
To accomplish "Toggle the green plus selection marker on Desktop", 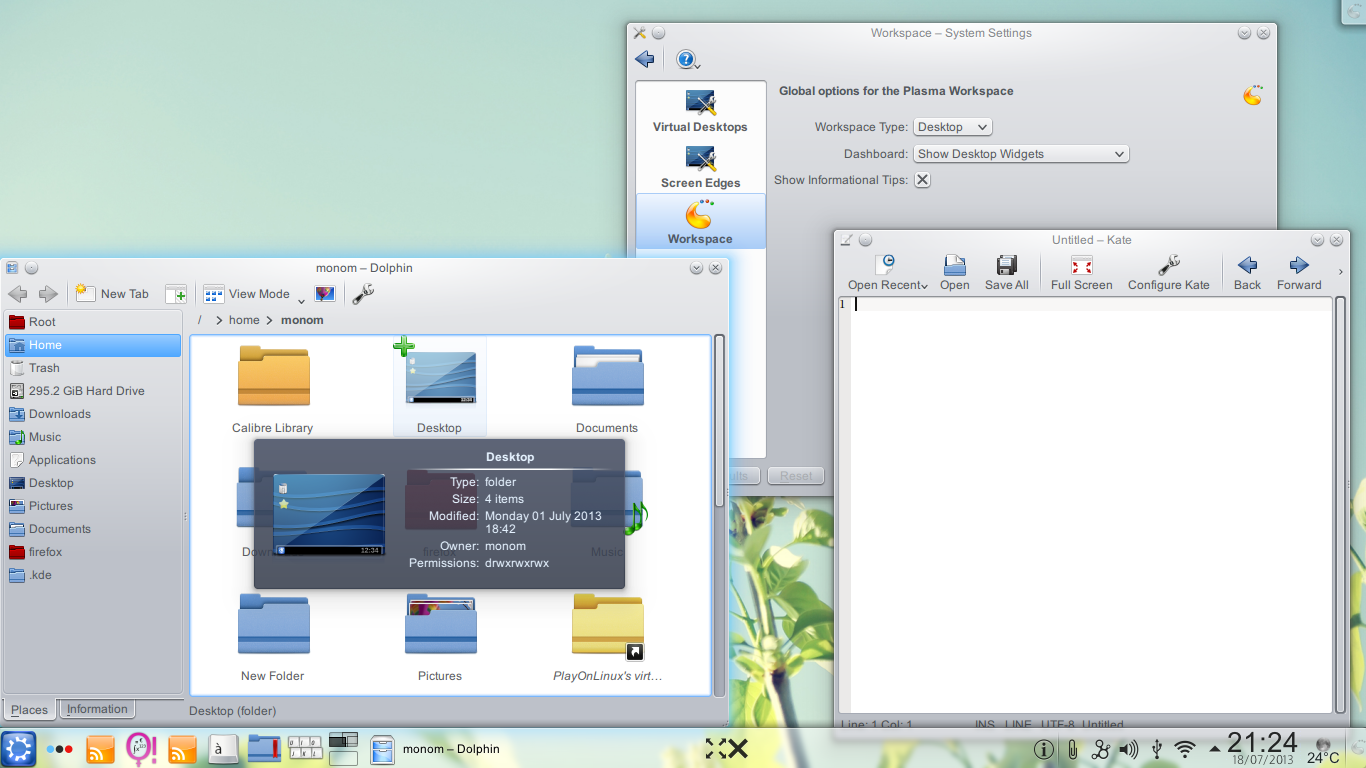I will (x=404, y=347).
